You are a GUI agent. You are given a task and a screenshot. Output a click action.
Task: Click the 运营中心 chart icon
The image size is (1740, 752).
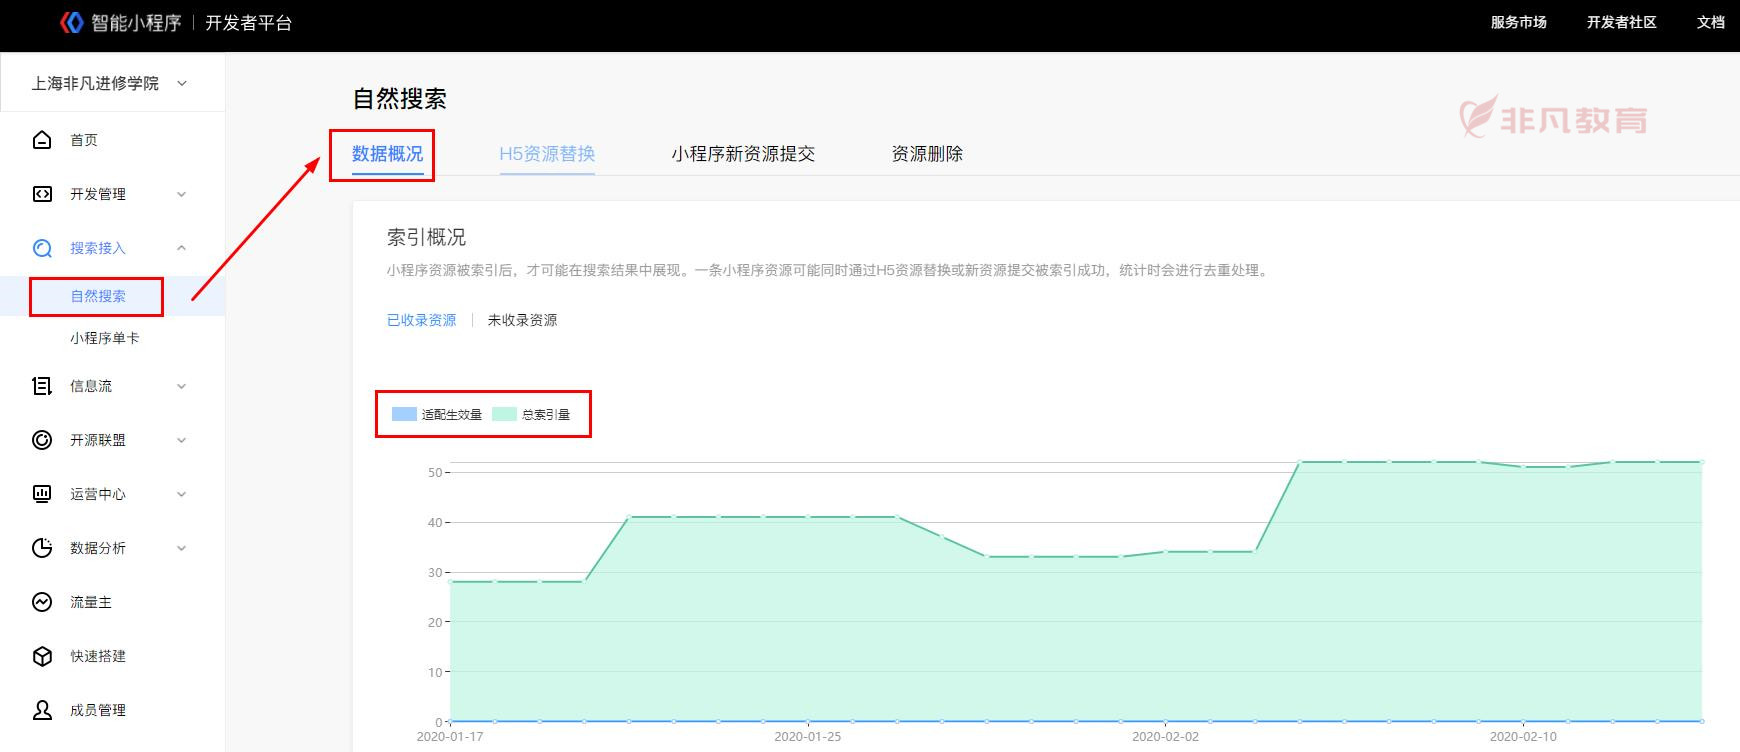click(x=42, y=494)
